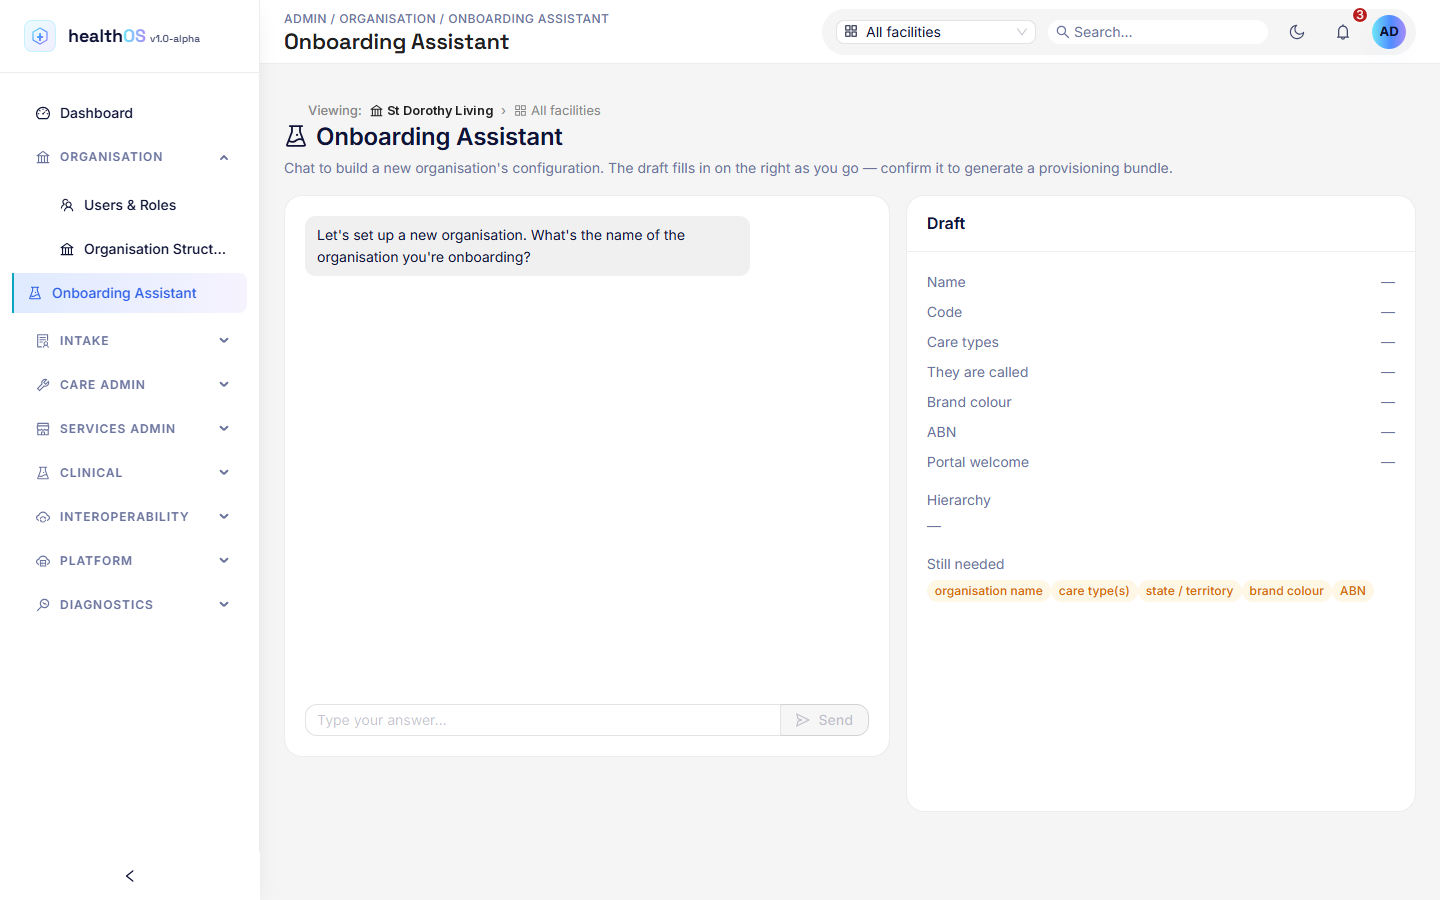Click the Onboarding Assistant flask icon in sidebar

click(x=35, y=293)
